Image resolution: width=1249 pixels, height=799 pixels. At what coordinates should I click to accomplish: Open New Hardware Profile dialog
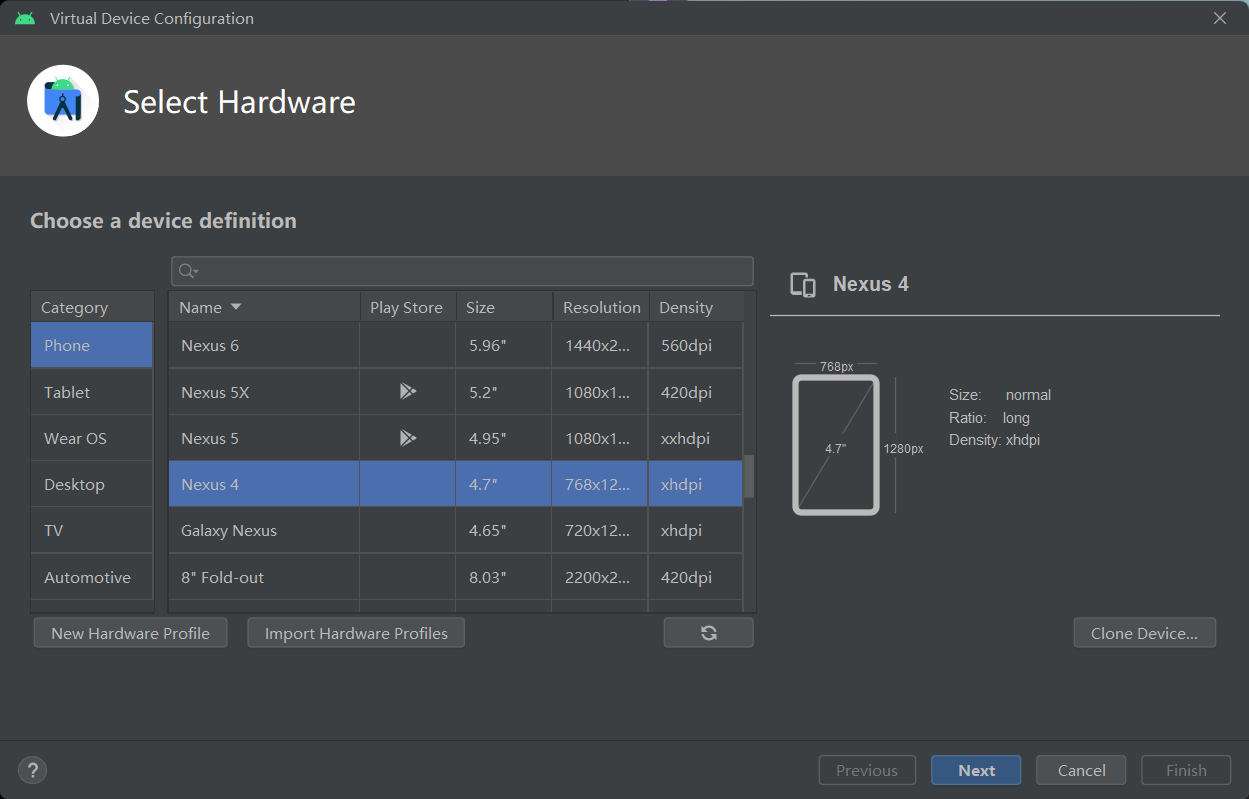pyautogui.click(x=131, y=633)
